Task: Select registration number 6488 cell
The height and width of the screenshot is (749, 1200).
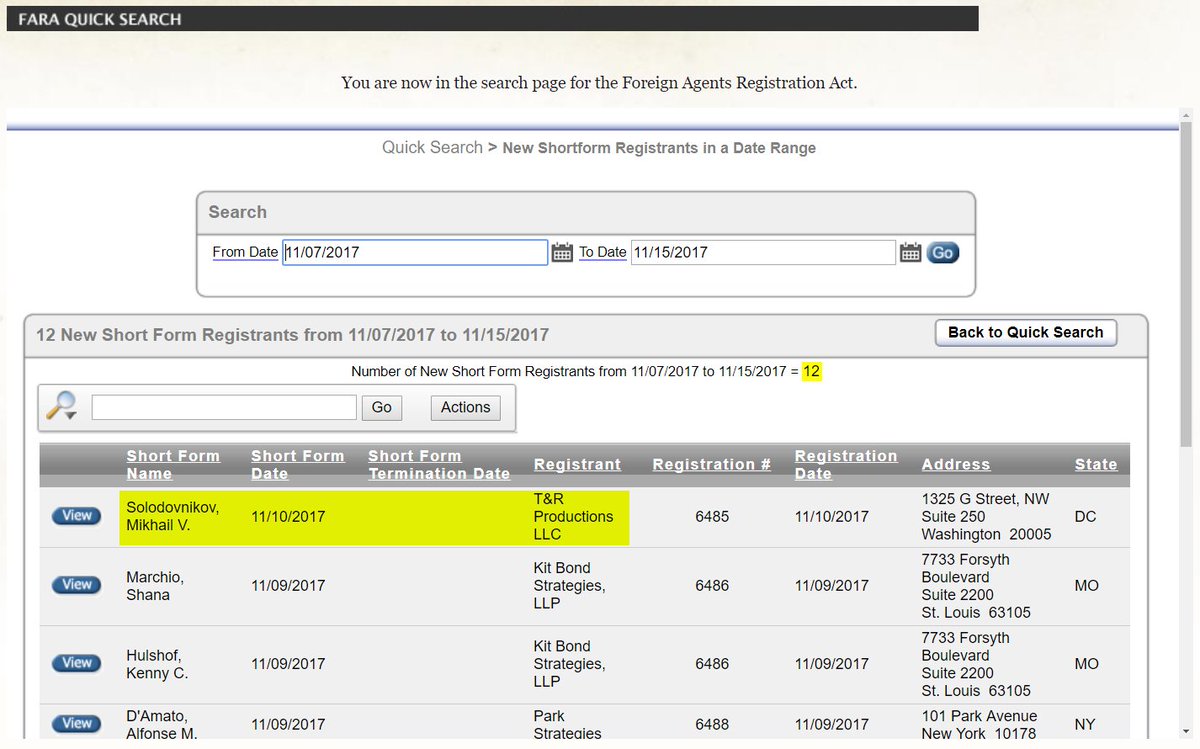Action: (x=712, y=724)
